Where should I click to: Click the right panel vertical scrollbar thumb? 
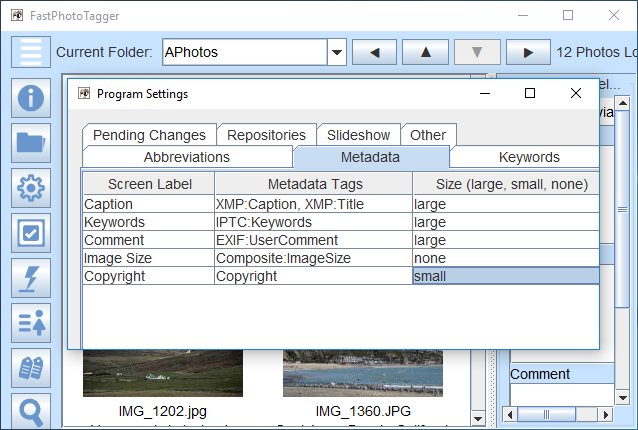coord(623,209)
